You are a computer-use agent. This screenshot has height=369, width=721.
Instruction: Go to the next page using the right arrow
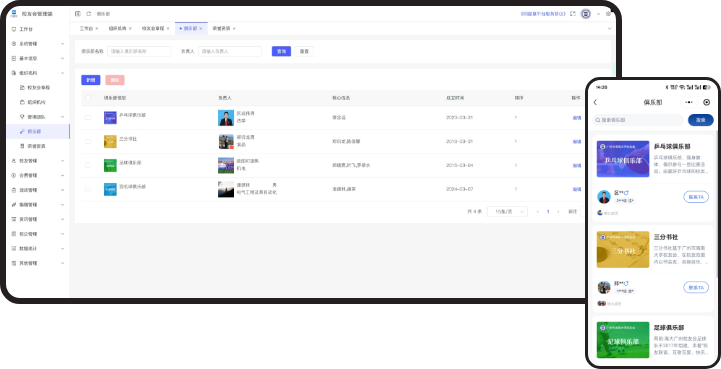(558, 212)
